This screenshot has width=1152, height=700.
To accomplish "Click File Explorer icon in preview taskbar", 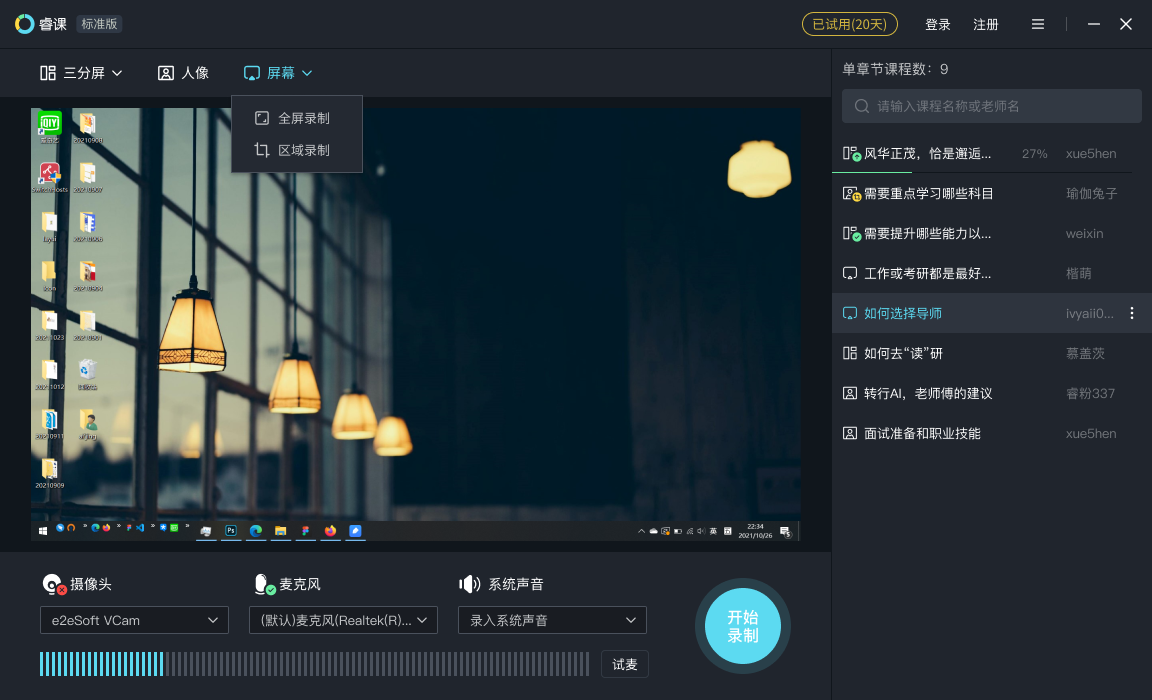I will (281, 530).
